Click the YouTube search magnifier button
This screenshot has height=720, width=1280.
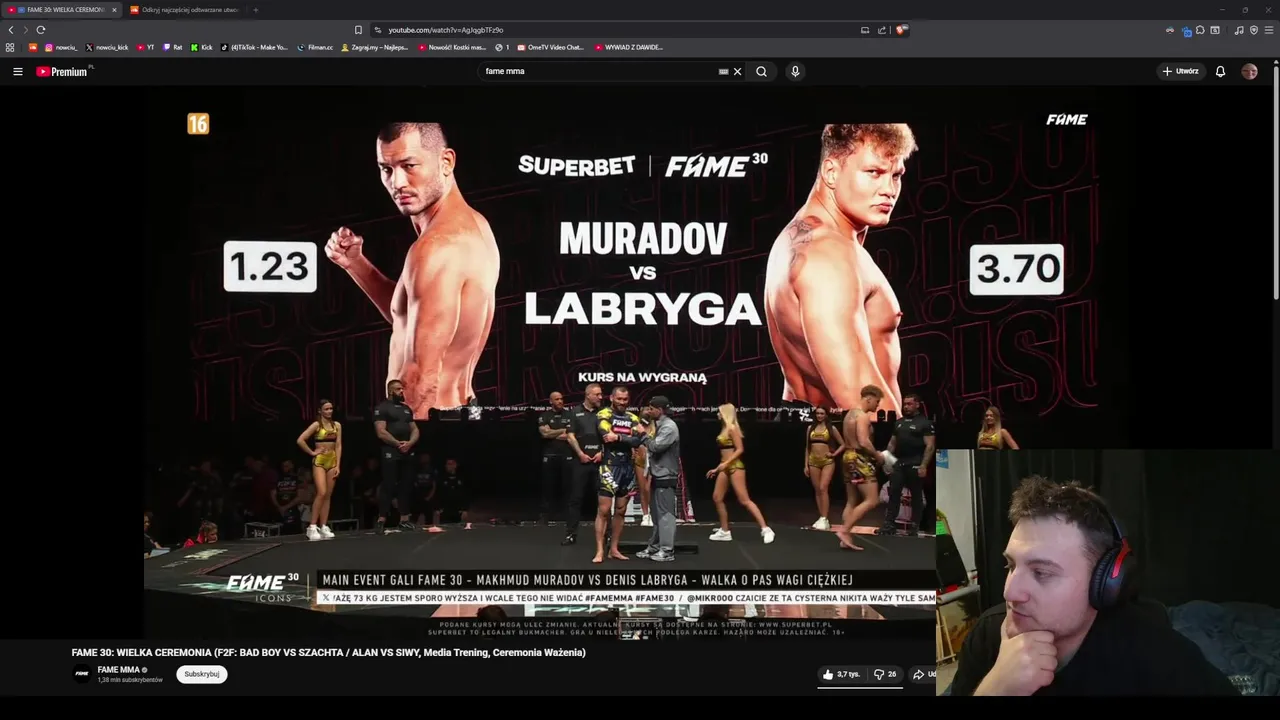point(761,71)
